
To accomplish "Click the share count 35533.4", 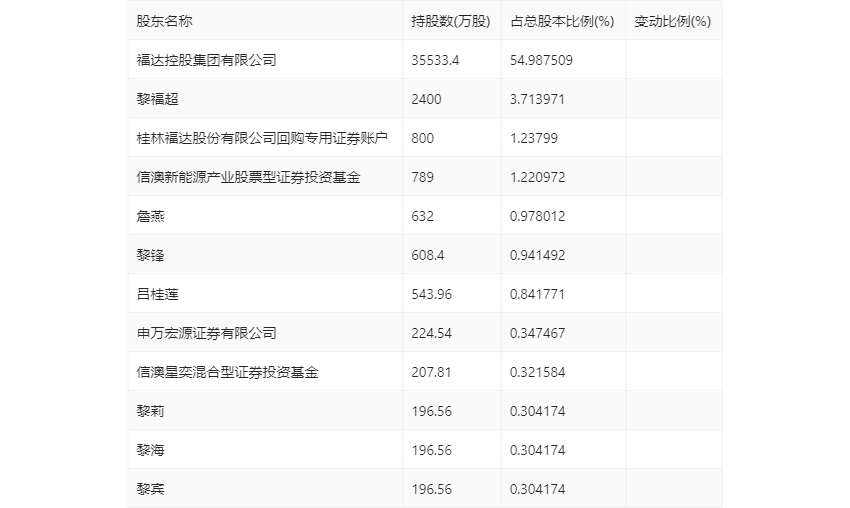I will pyautogui.click(x=435, y=60).
